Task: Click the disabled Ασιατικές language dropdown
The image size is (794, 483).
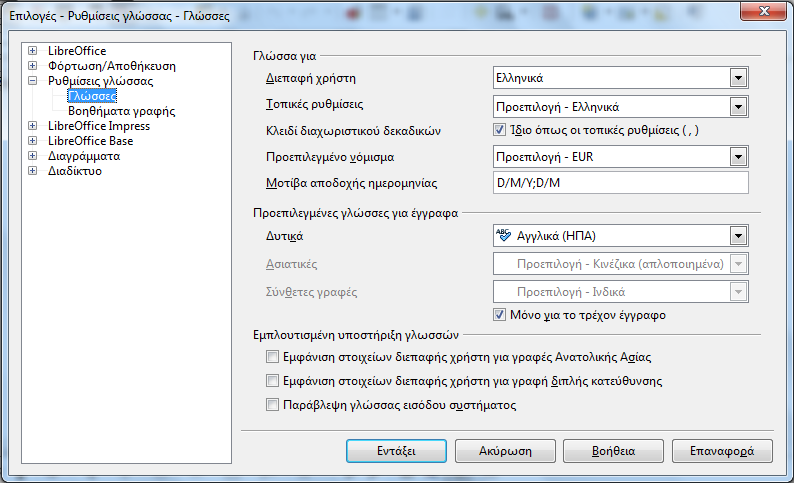Action: 621,264
